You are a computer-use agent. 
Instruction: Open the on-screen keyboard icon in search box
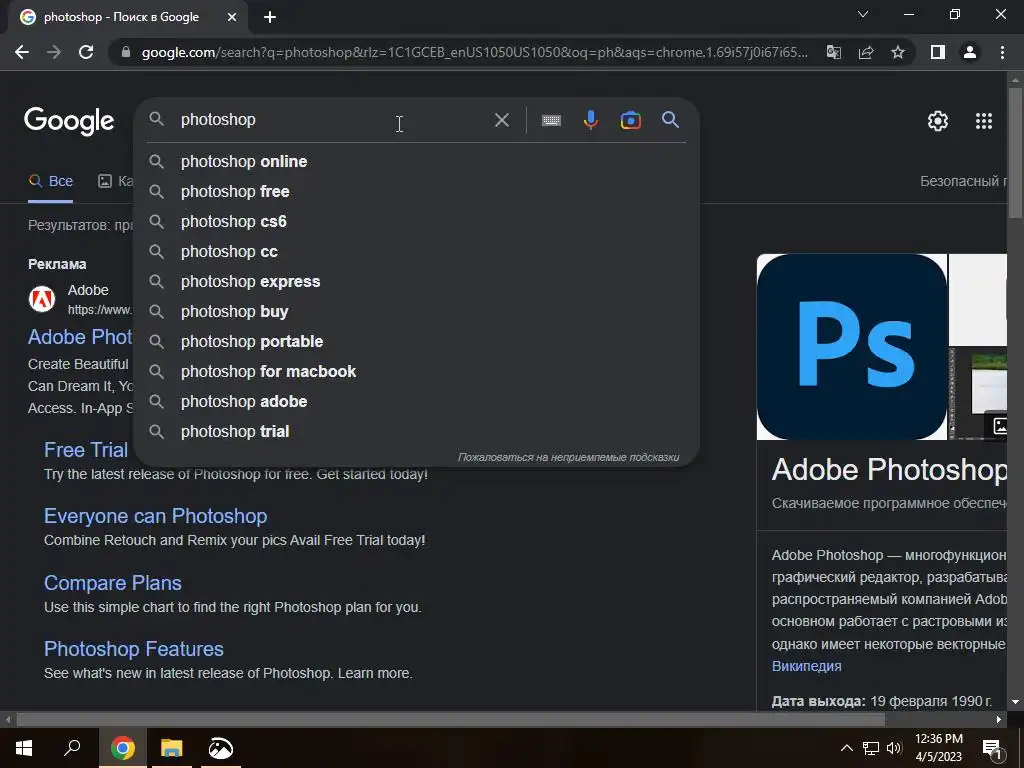[551, 120]
